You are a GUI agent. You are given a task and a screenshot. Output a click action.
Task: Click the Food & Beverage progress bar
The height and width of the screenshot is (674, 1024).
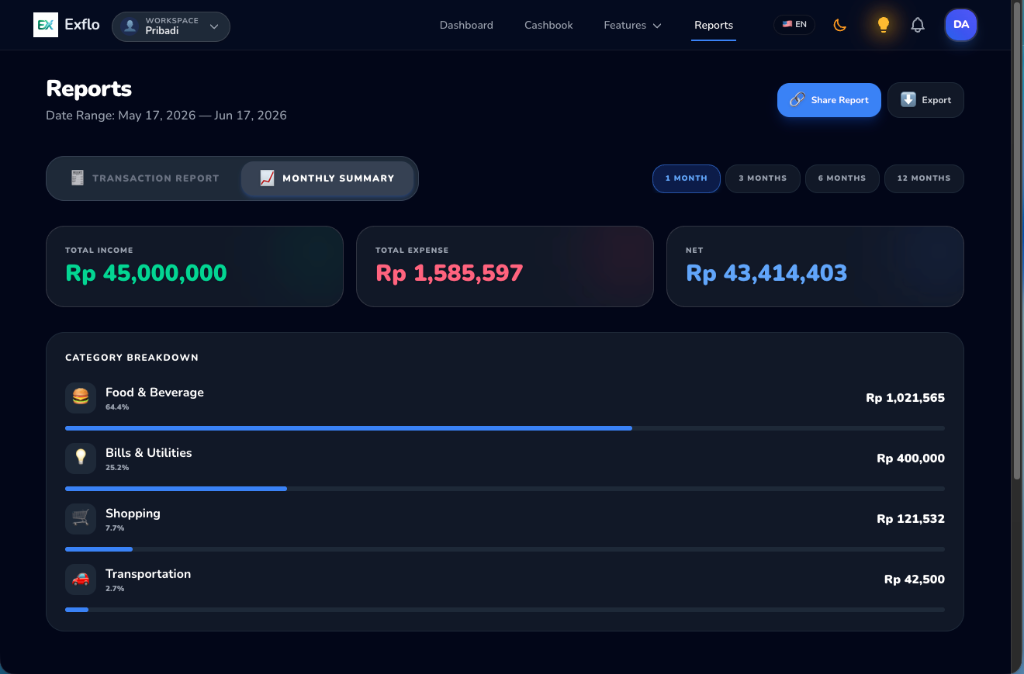tap(505, 428)
